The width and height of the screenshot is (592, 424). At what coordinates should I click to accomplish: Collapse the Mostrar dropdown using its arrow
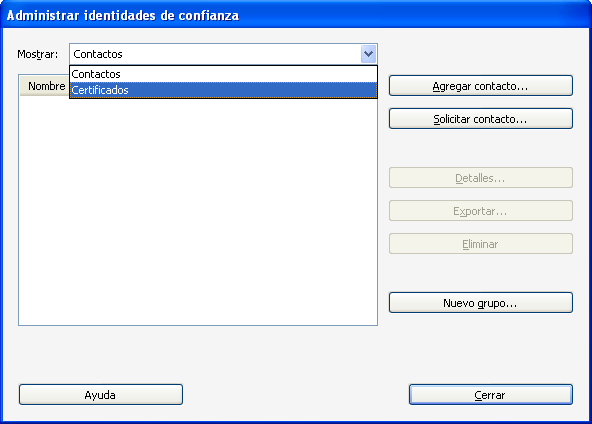tap(368, 54)
